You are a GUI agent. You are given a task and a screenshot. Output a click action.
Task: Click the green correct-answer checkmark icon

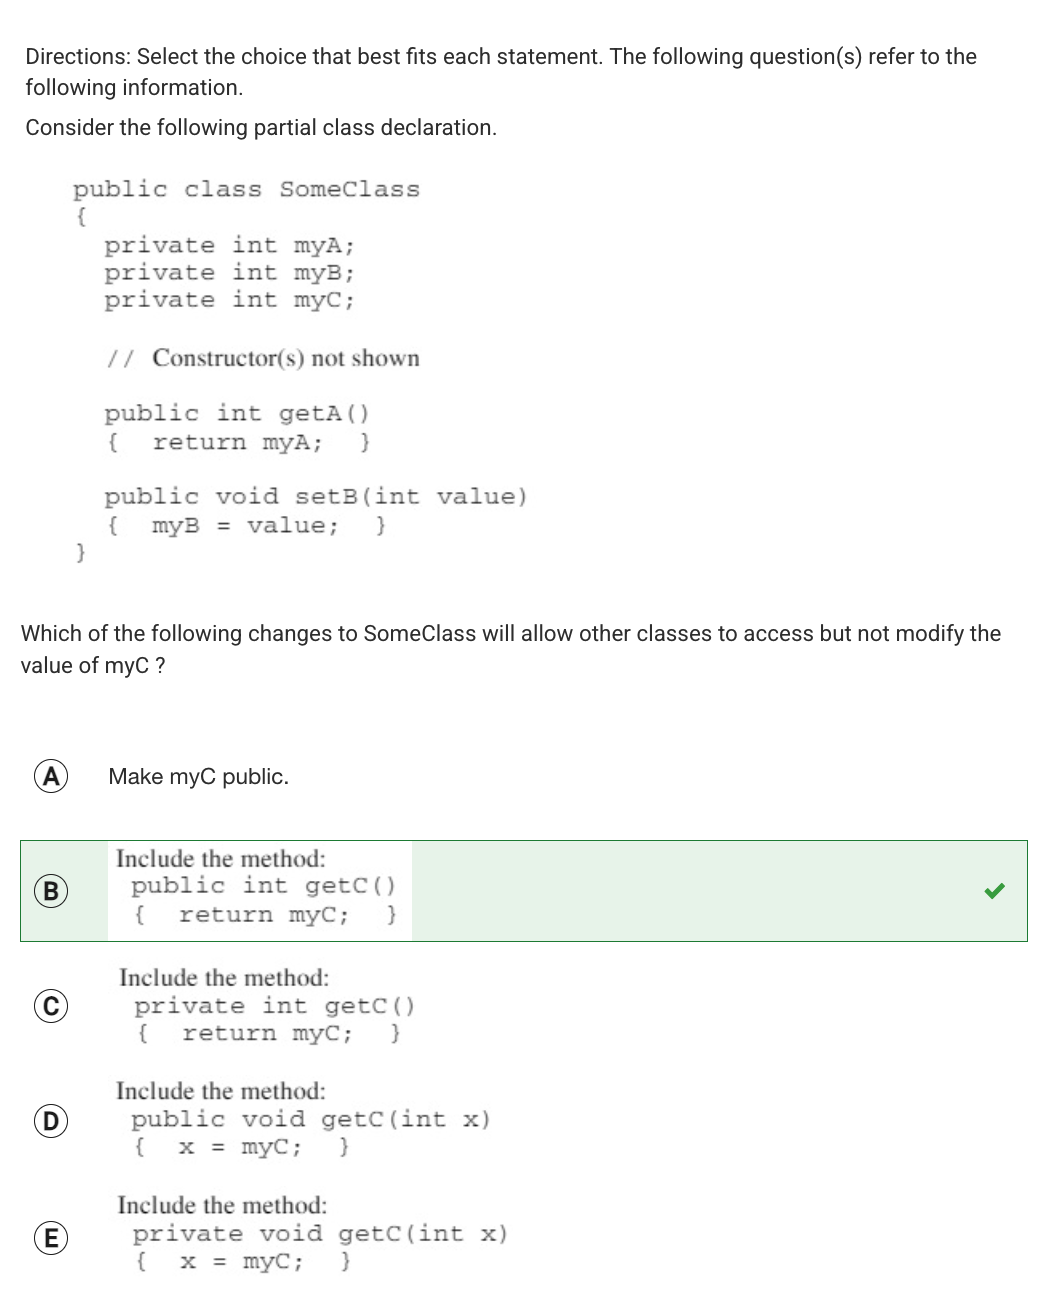993,890
